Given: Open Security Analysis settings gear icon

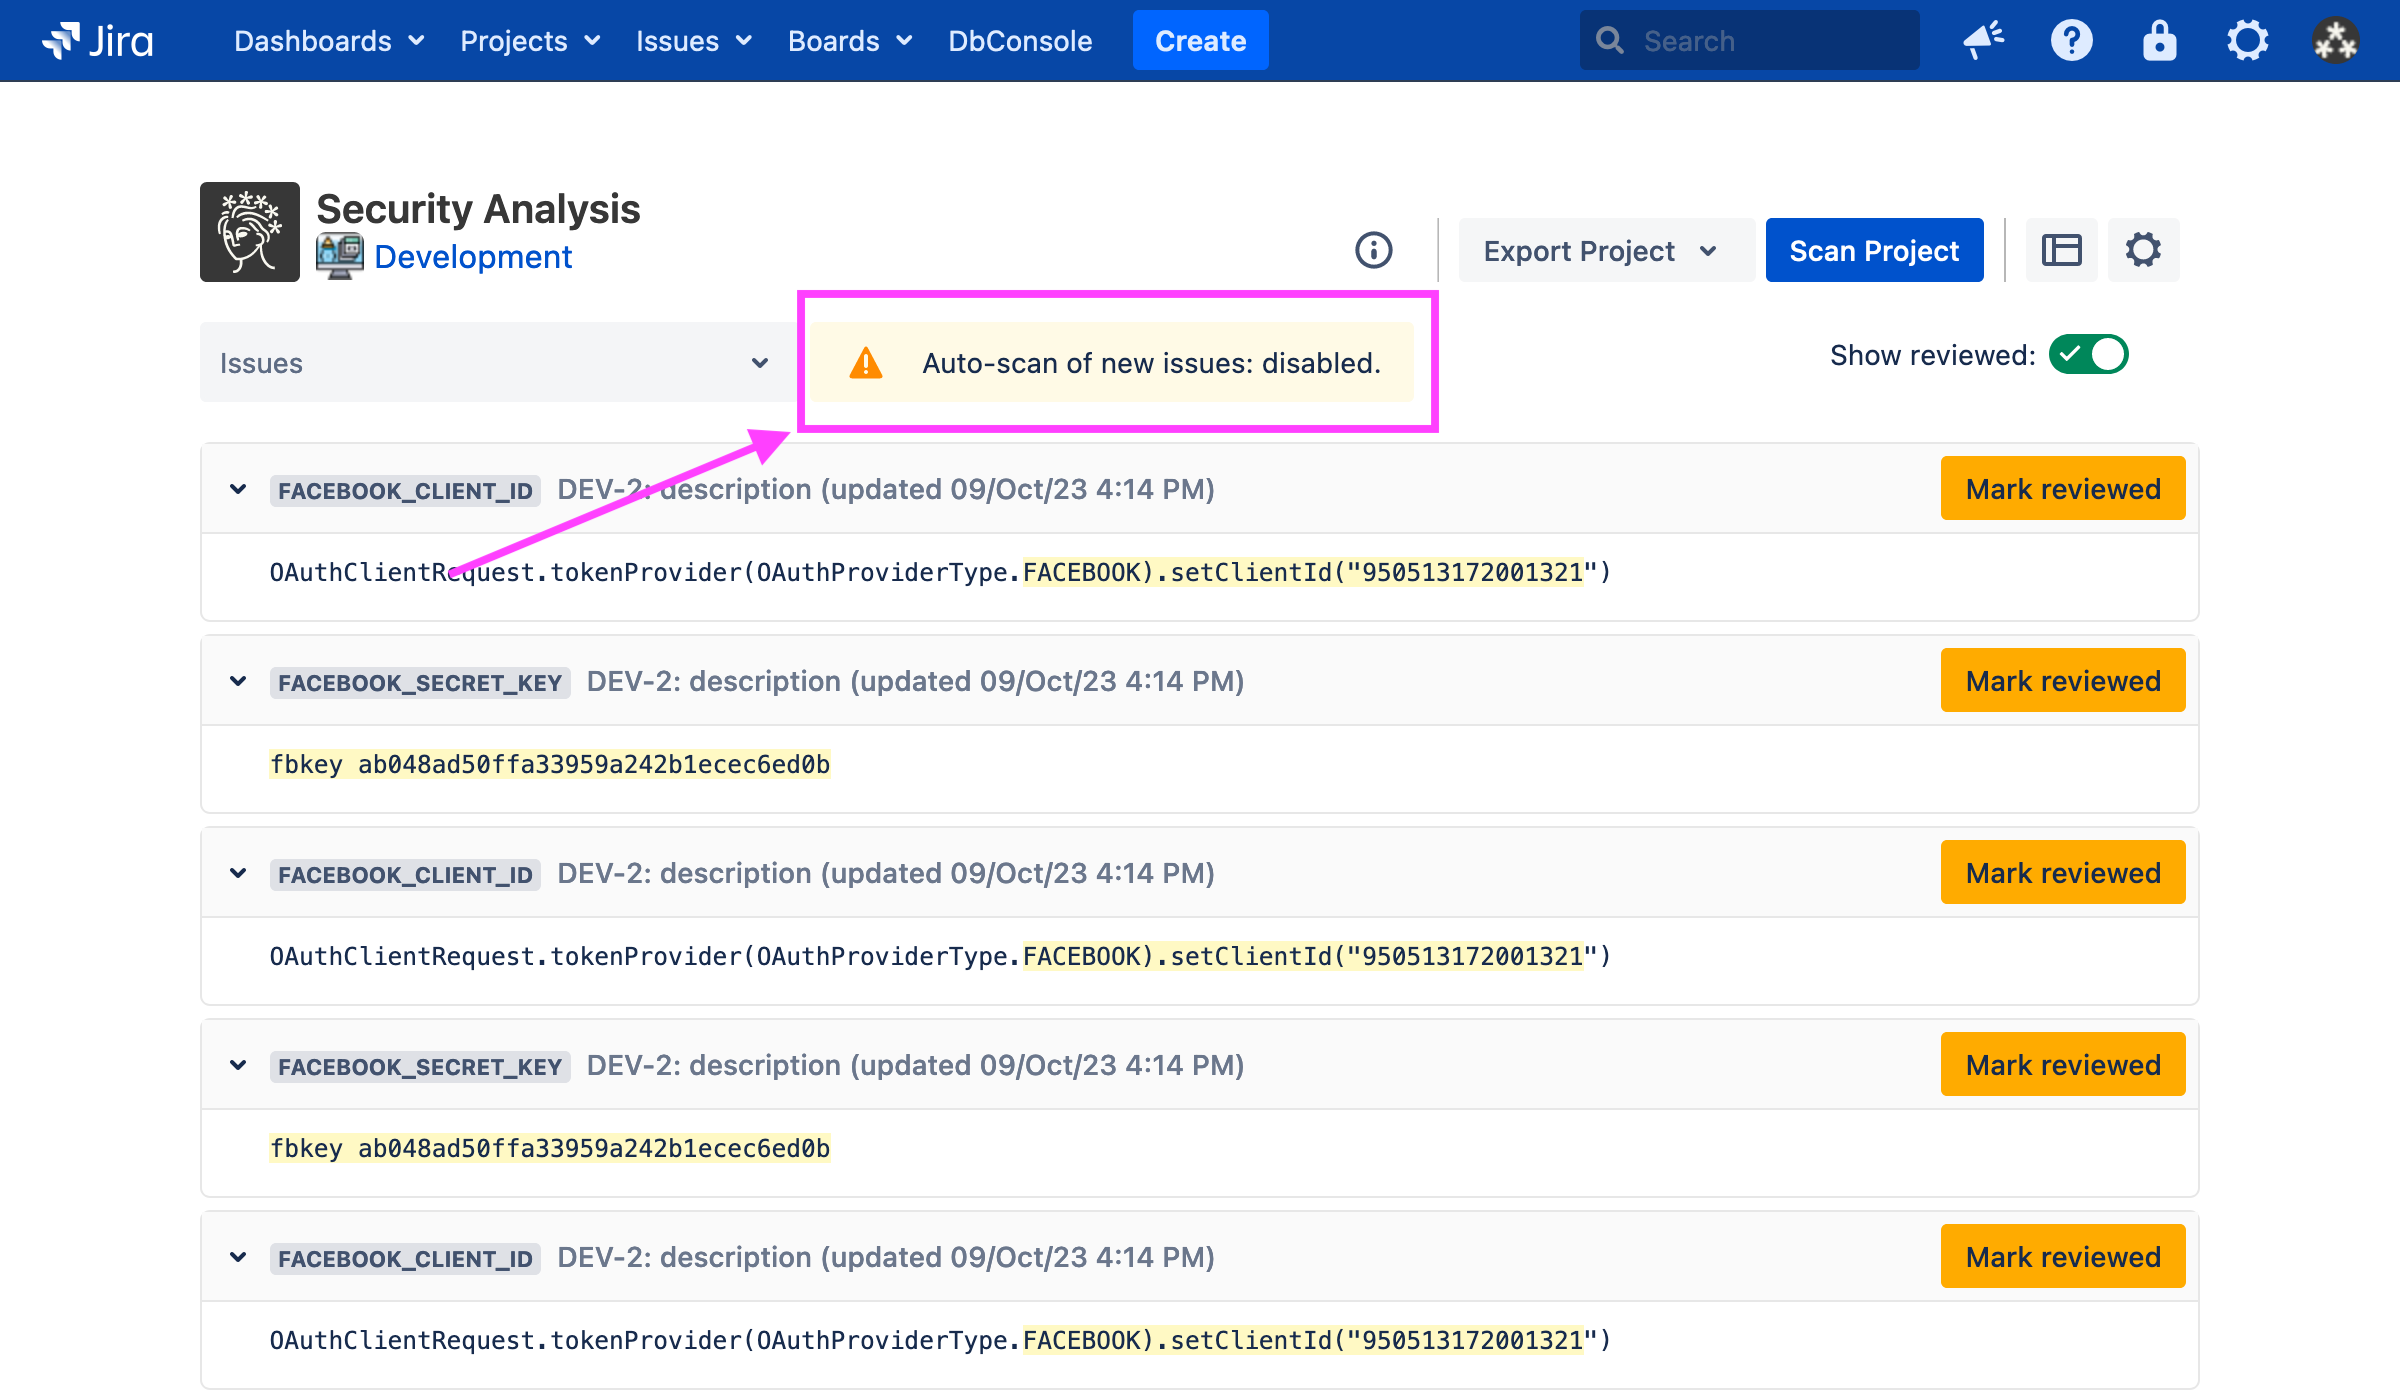Looking at the screenshot, I should pos(2143,250).
